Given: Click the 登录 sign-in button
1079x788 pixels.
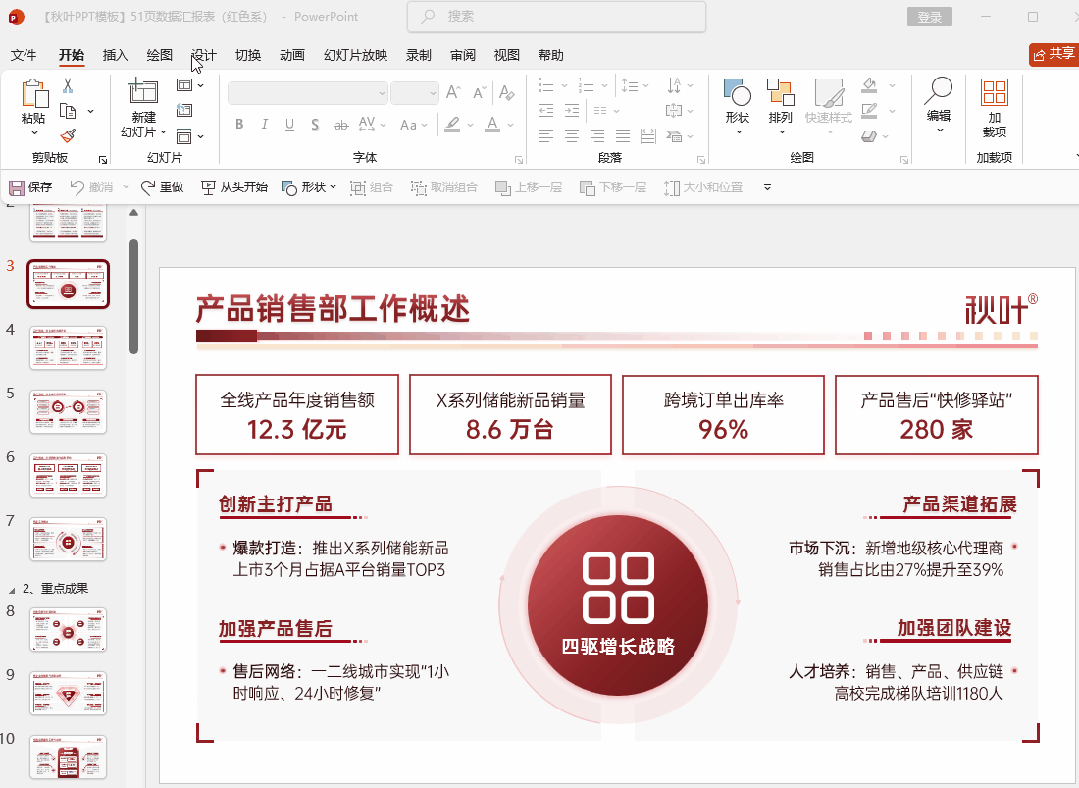Looking at the screenshot, I should (x=929, y=17).
